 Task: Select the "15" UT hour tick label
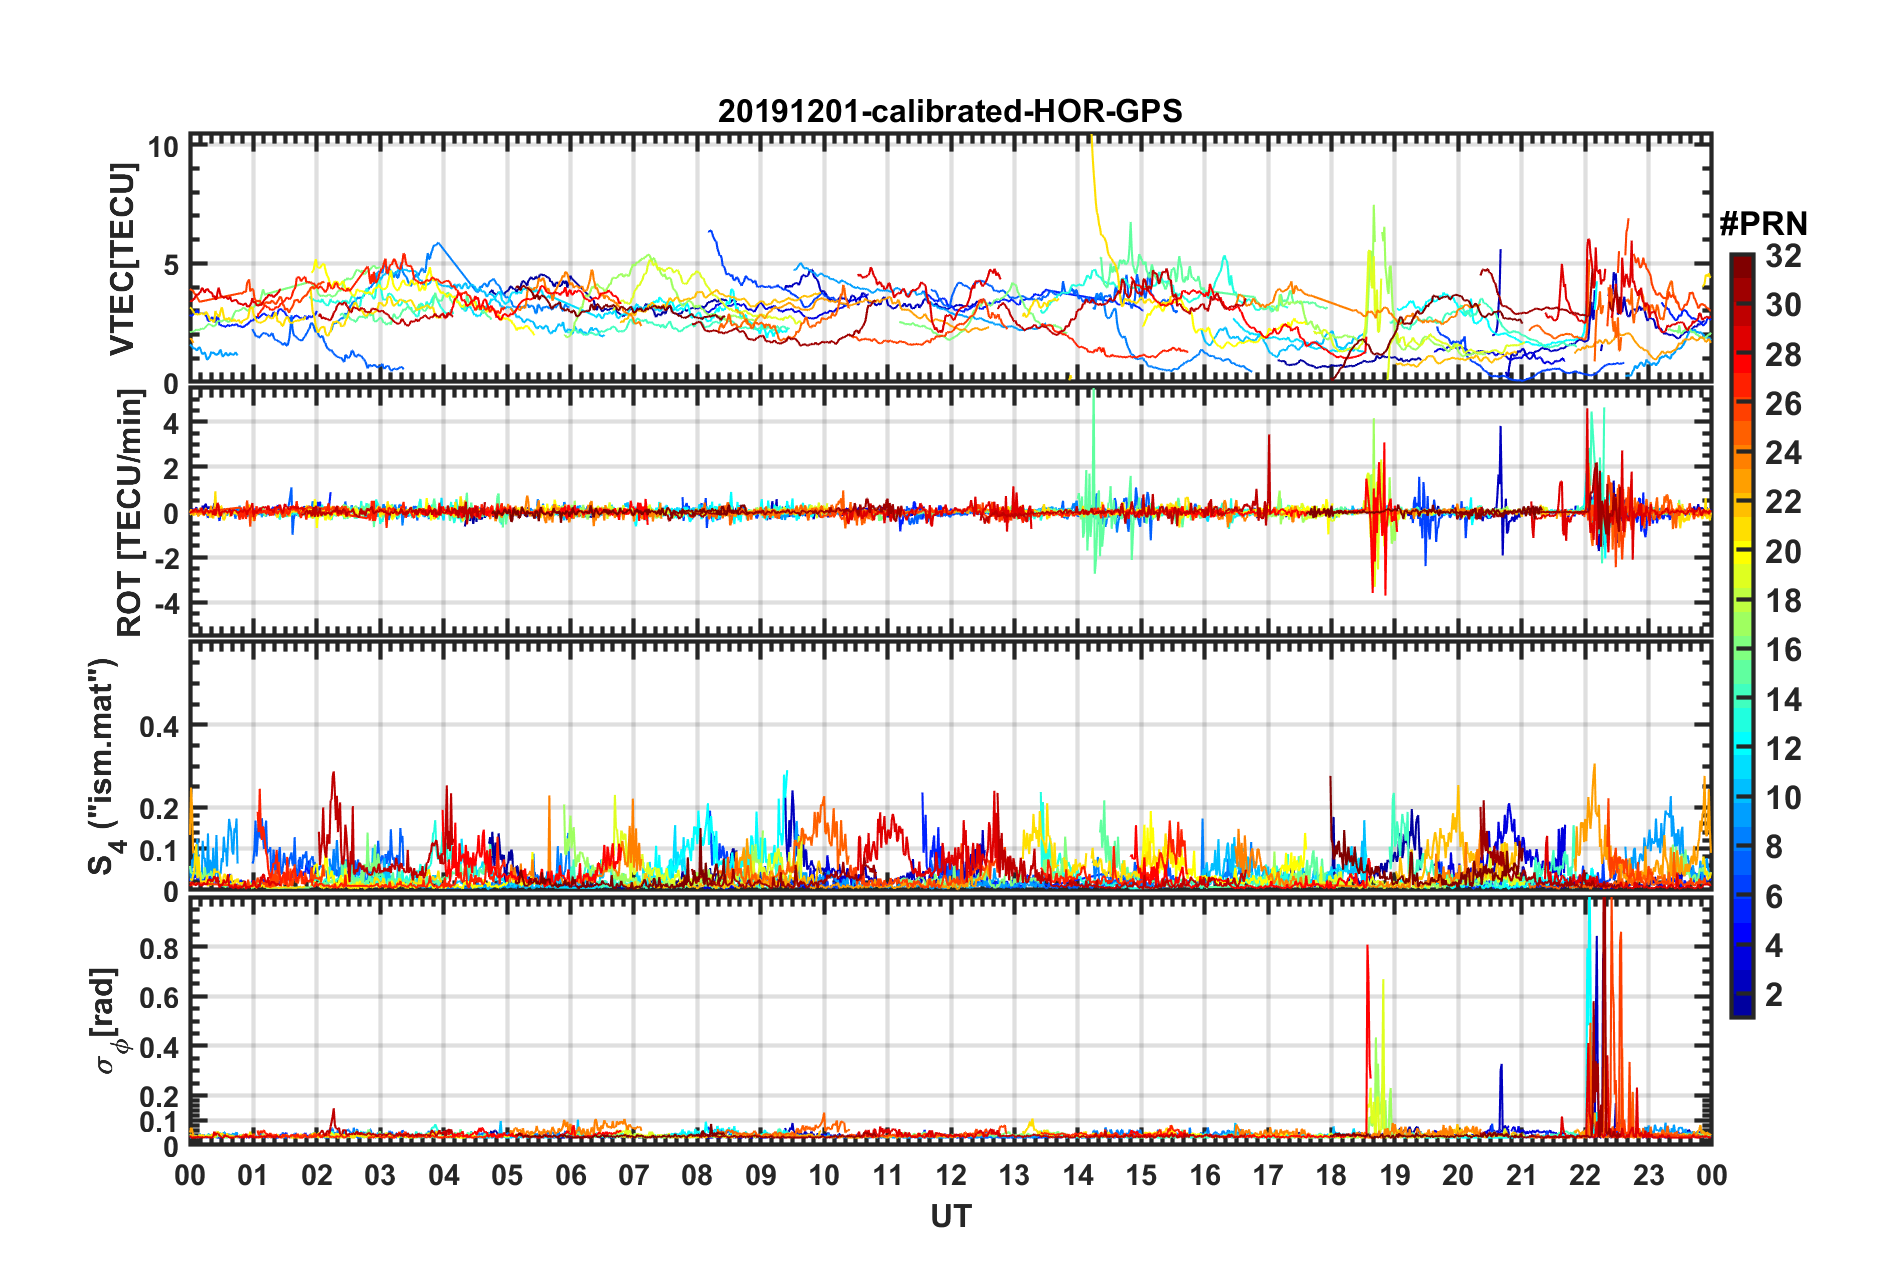tap(1141, 1175)
